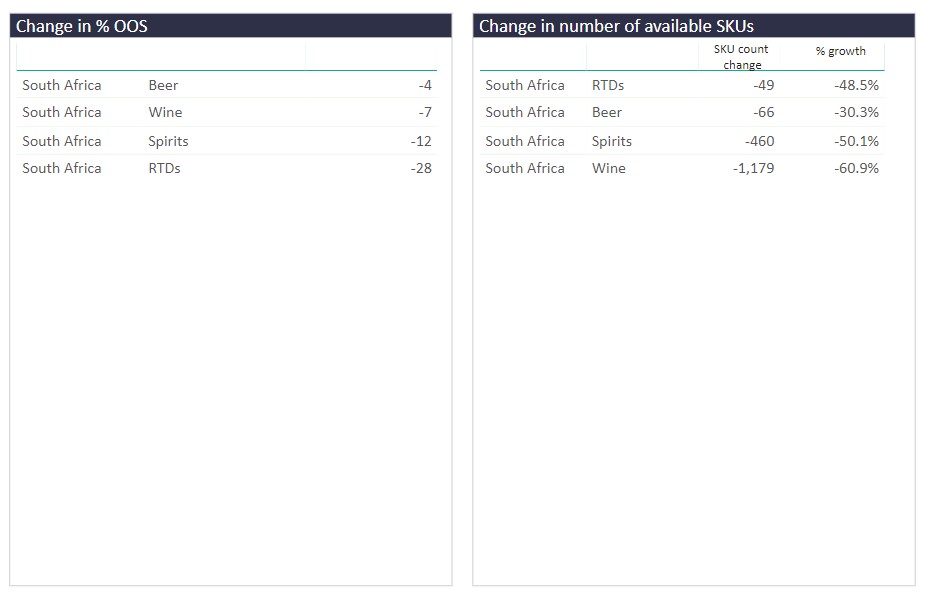
Task: Click the -7 value for Wine OOS
Action: tap(425, 112)
